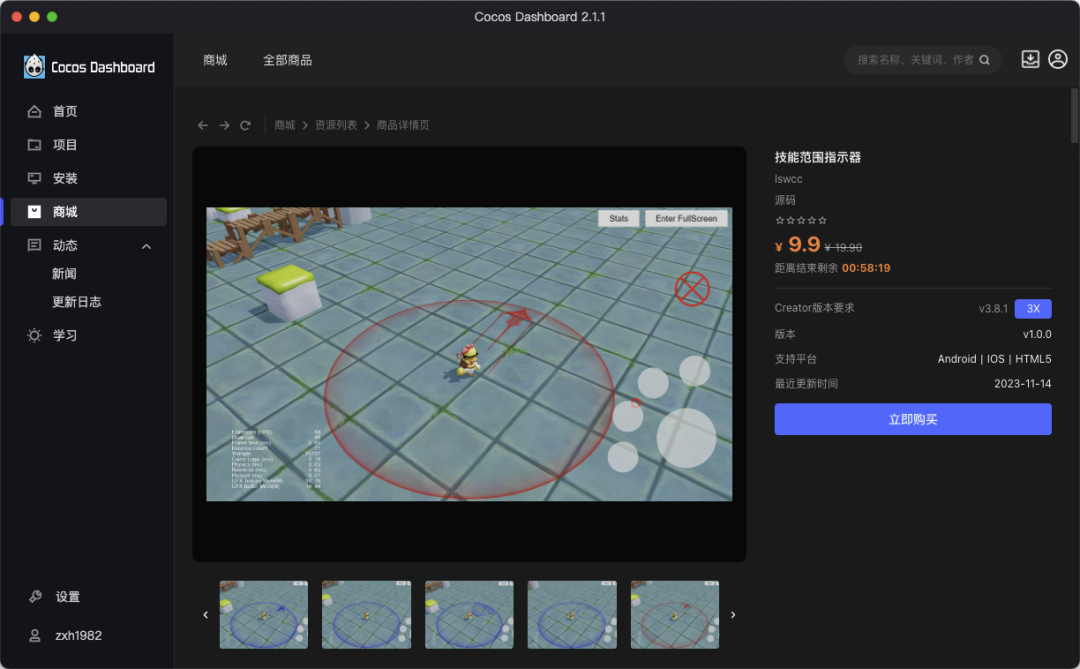Switch to the 全部商品 tab
This screenshot has width=1080, height=669.
287,60
